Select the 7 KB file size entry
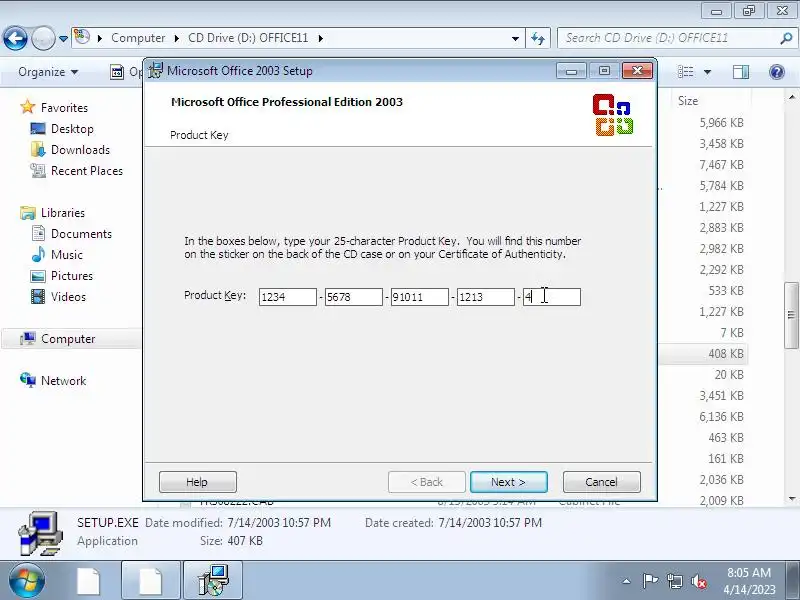The width and height of the screenshot is (800, 600). pyautogui.click(x=732, y=333)
